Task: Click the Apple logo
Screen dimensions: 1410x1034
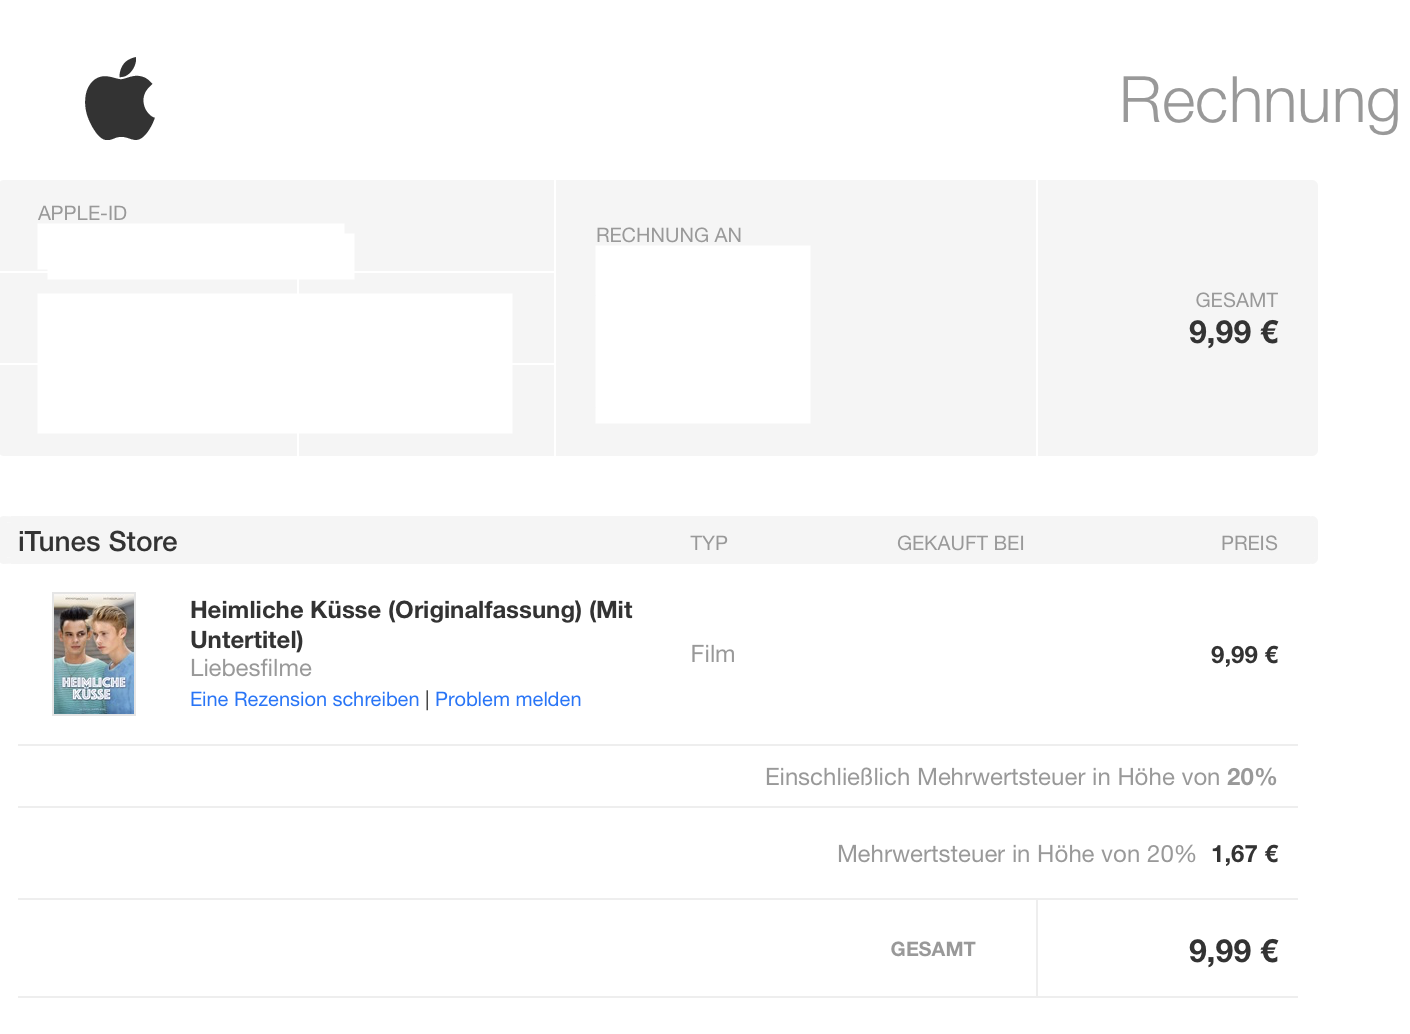Action: pos(120,100)
